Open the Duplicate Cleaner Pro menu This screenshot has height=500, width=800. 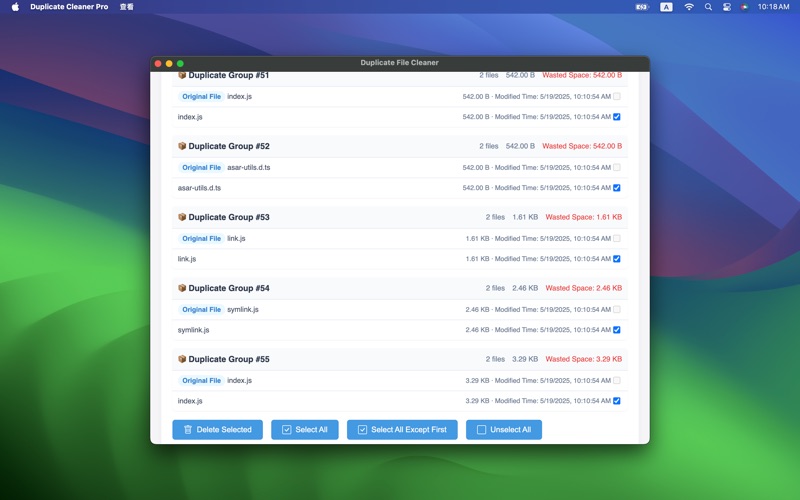[69, 7]
